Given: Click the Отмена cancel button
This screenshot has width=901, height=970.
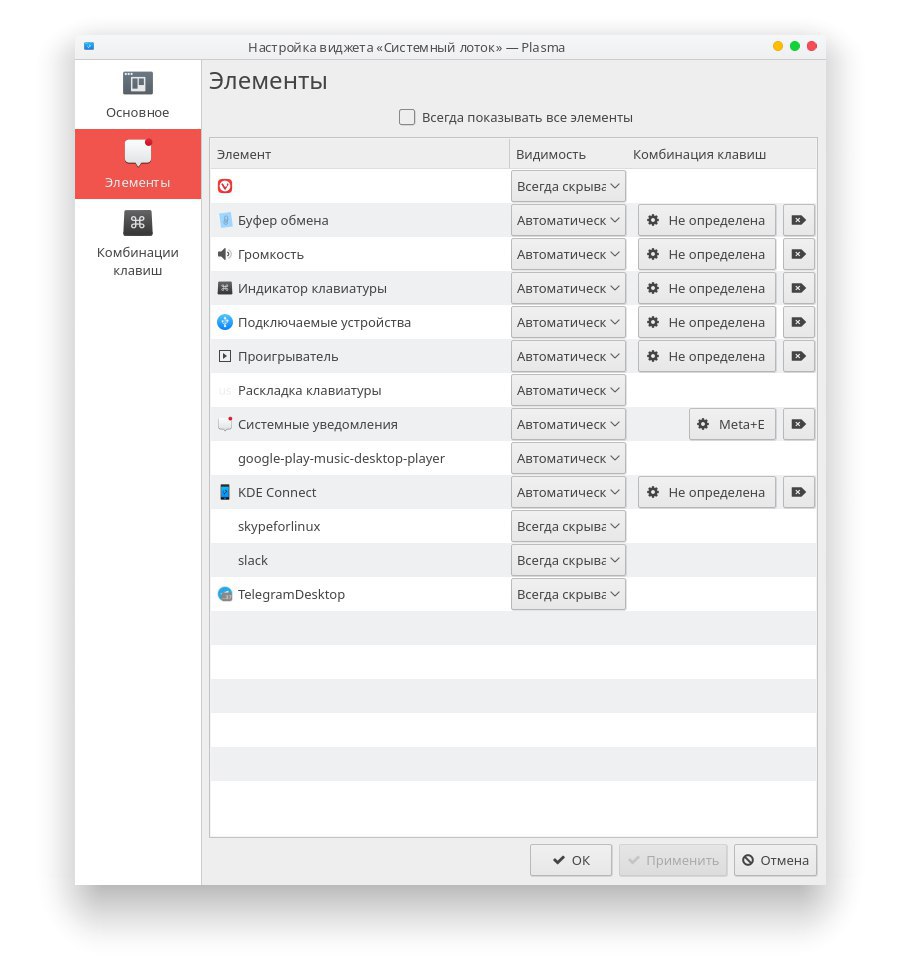Looking at the screenshot, I should click(x=775, y=860).
